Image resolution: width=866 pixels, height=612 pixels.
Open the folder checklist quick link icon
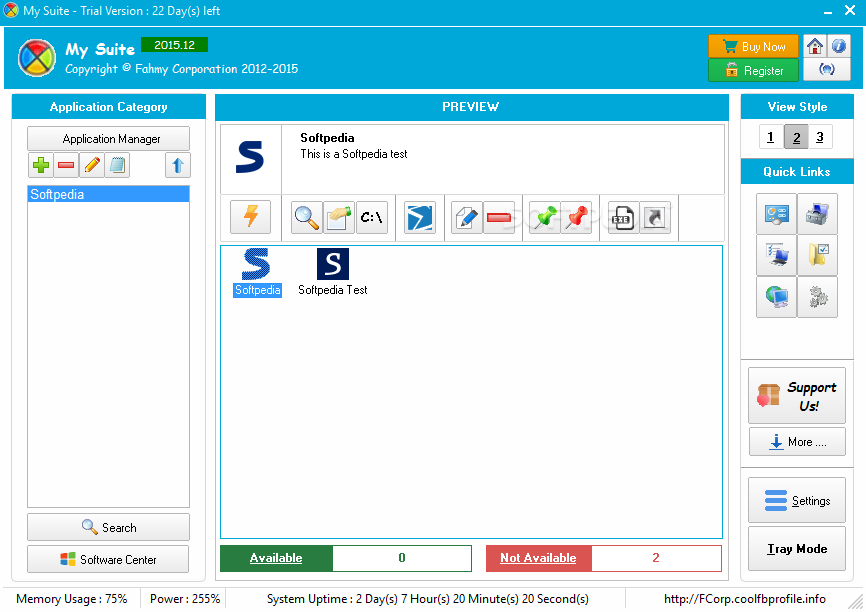(x=817, y=255)
